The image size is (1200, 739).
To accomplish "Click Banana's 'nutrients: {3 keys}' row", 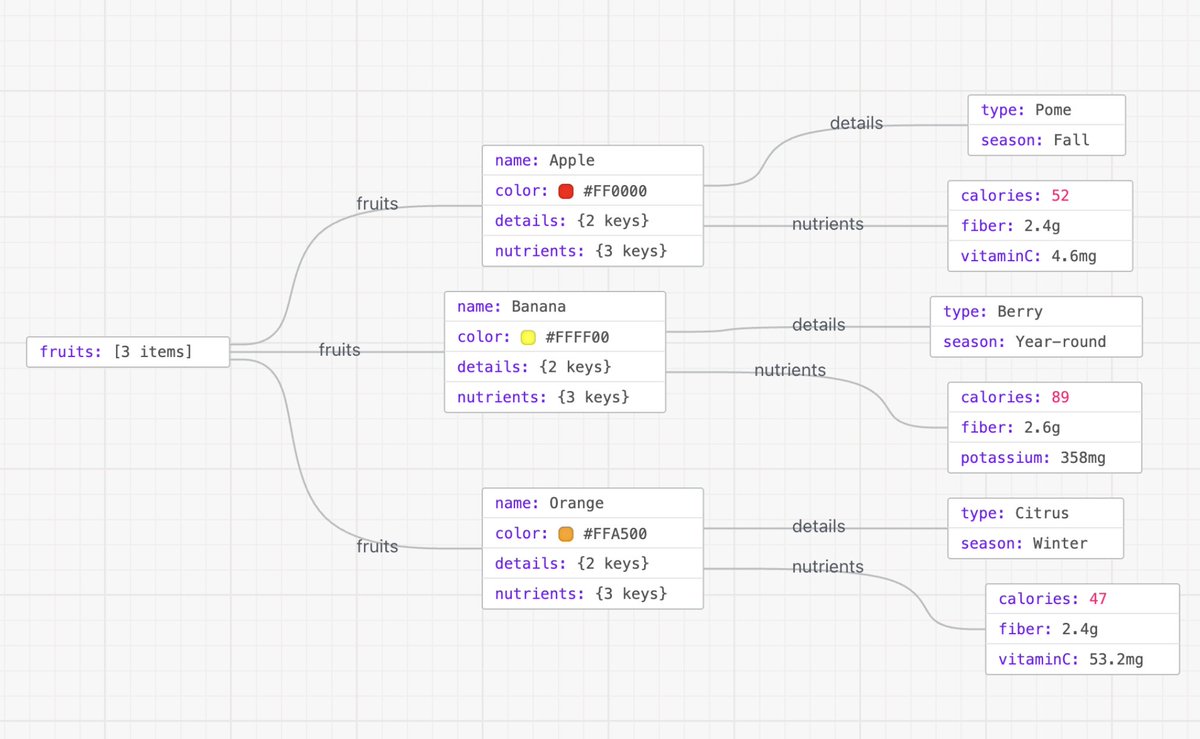I will point(555,397).
